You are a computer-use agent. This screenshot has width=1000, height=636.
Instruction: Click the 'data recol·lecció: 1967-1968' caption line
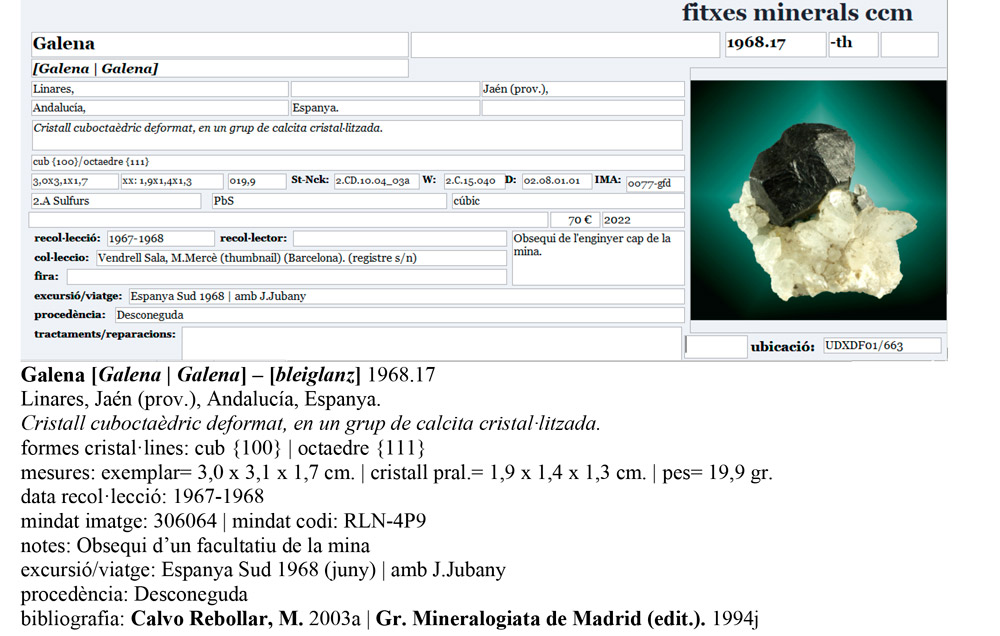142,497
